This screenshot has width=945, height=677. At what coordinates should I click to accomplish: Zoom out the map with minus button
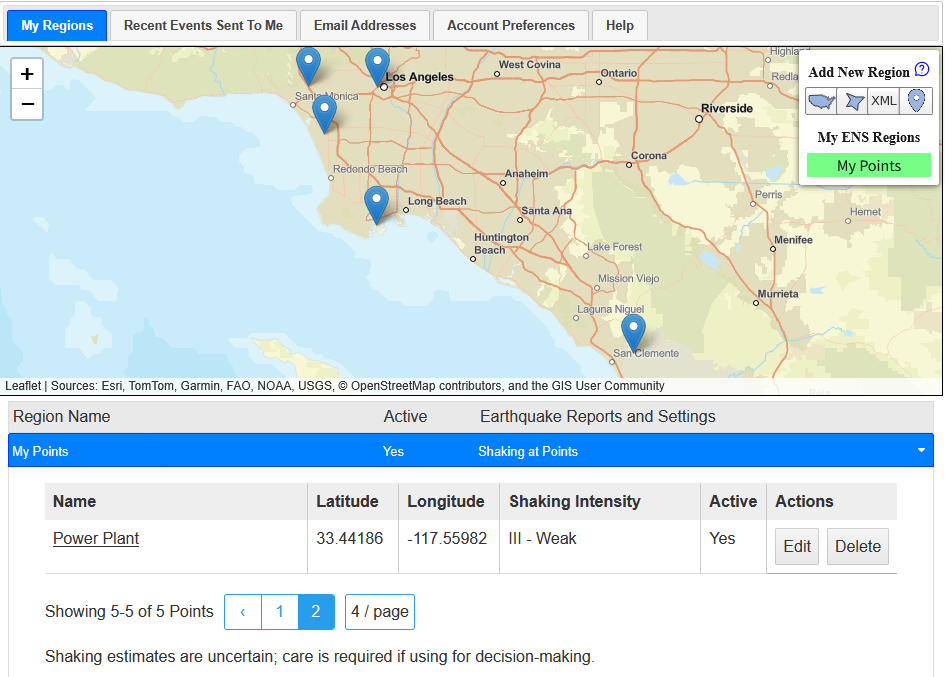(27, 104)
